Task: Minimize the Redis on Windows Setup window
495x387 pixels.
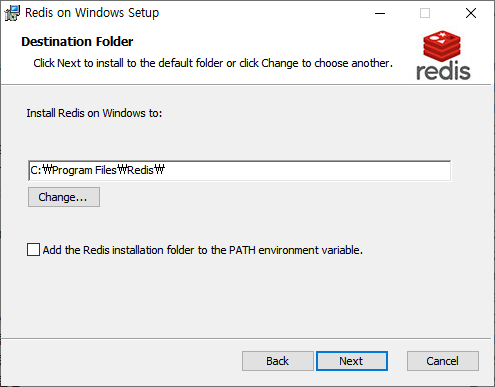Action: coord(380,13)
